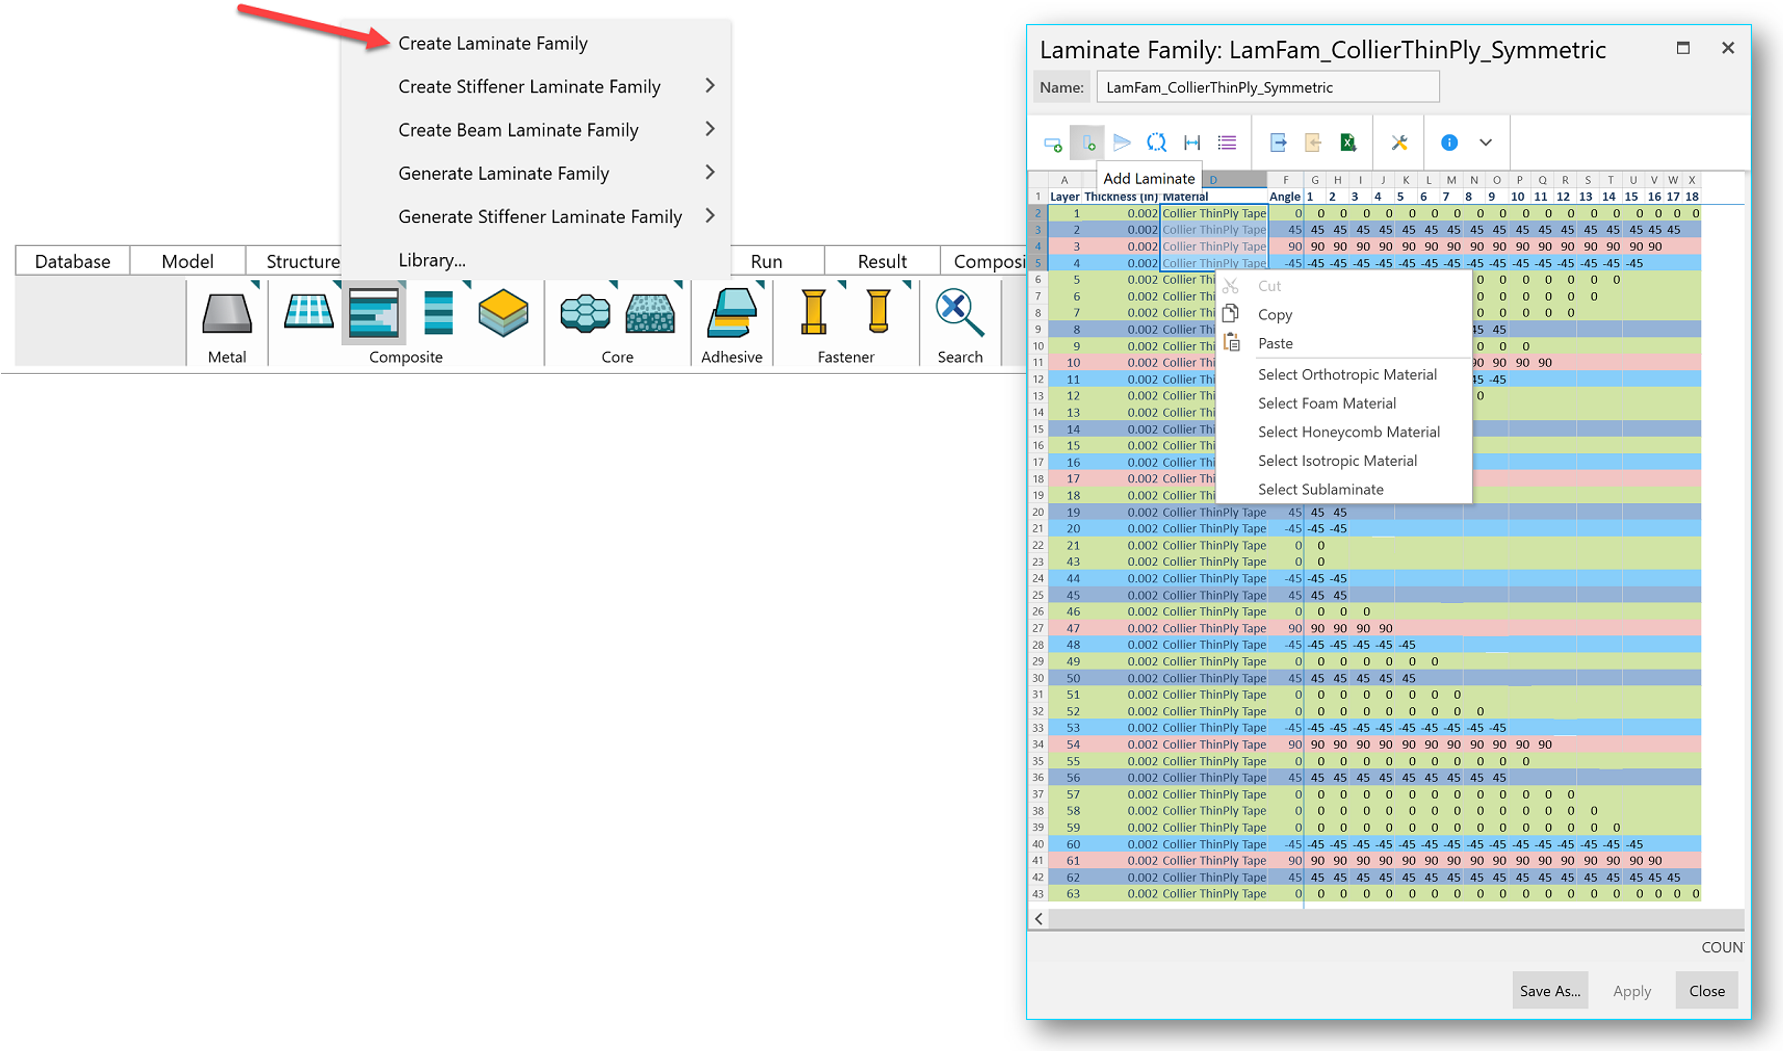The height and width of the screenshot is (1051, 1783).
Task: Maximize the Laminate Family dialog
Action: (1683, 48)
